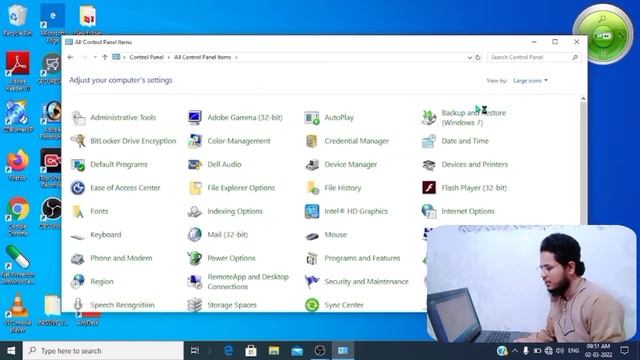This screenshot has width=640, height=360.
Task: Open the Fonts folder icon
Action: tap(78, 211)
